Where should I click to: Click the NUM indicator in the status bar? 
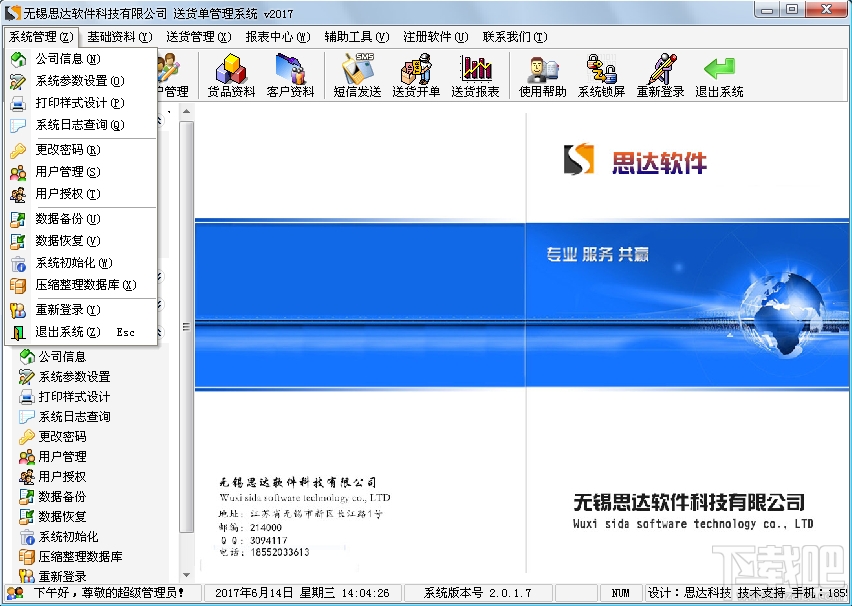(x=621, y=592)
